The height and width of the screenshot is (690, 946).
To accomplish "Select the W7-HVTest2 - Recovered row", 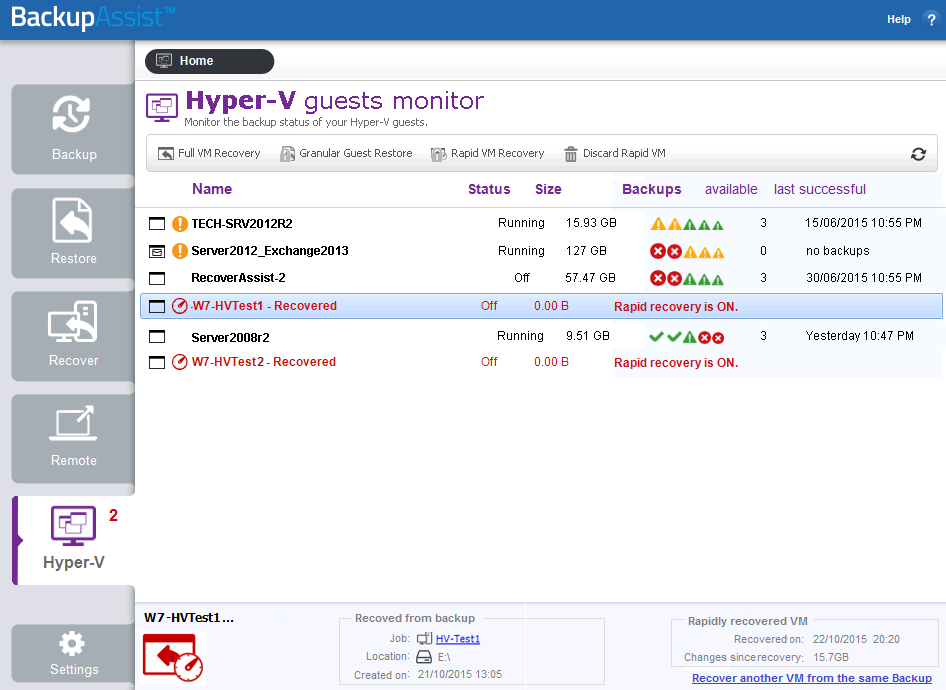I will tap(541, 362).
